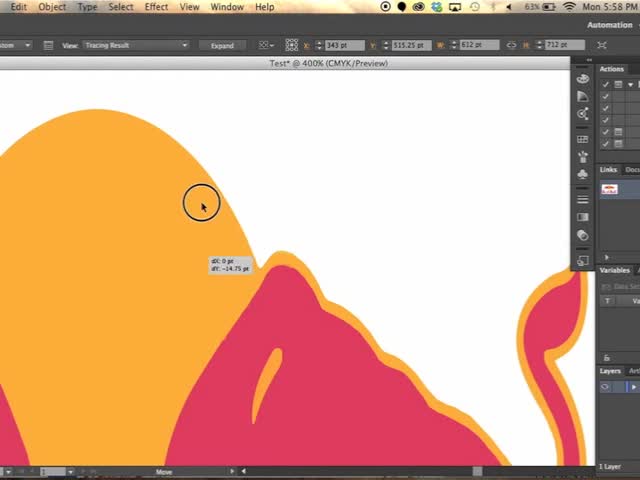The height and width of the screenshot is (480, 640).
Task: Toggle the fifth row checkmark in Actions
Action: 605,132
